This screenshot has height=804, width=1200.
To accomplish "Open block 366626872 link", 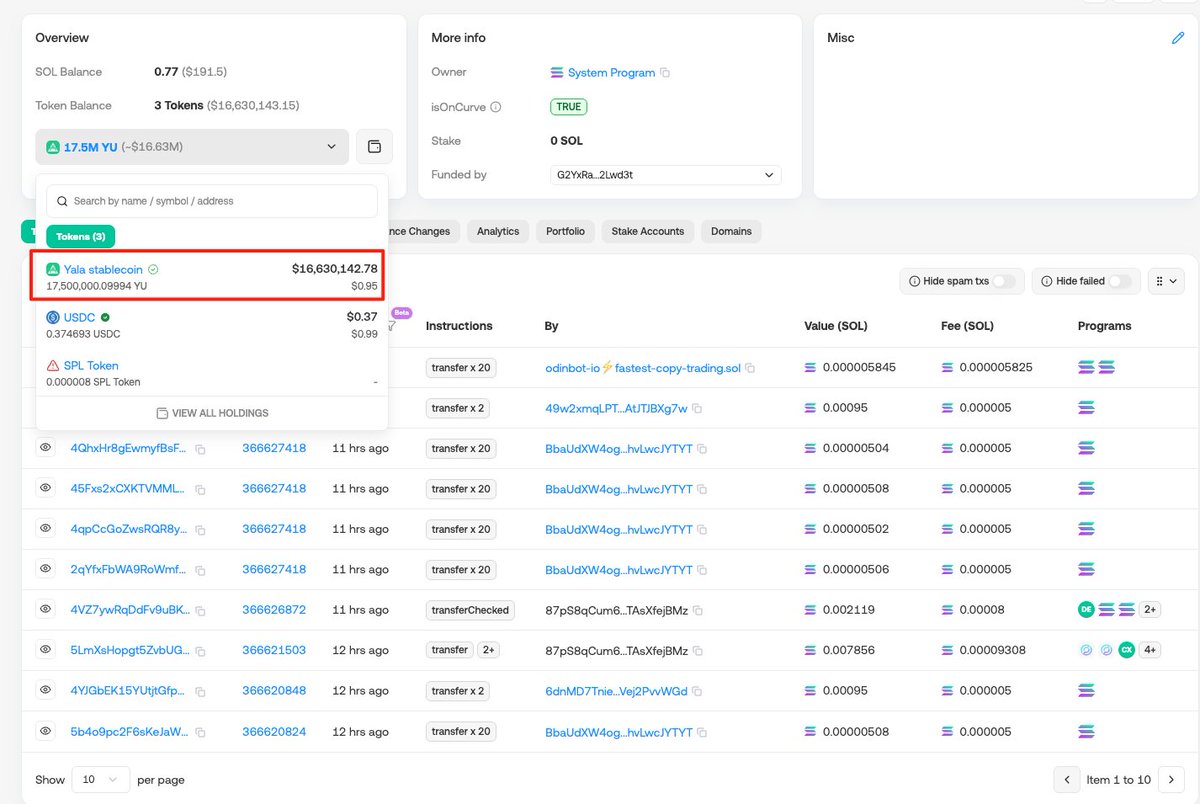I will click(274, 610).
